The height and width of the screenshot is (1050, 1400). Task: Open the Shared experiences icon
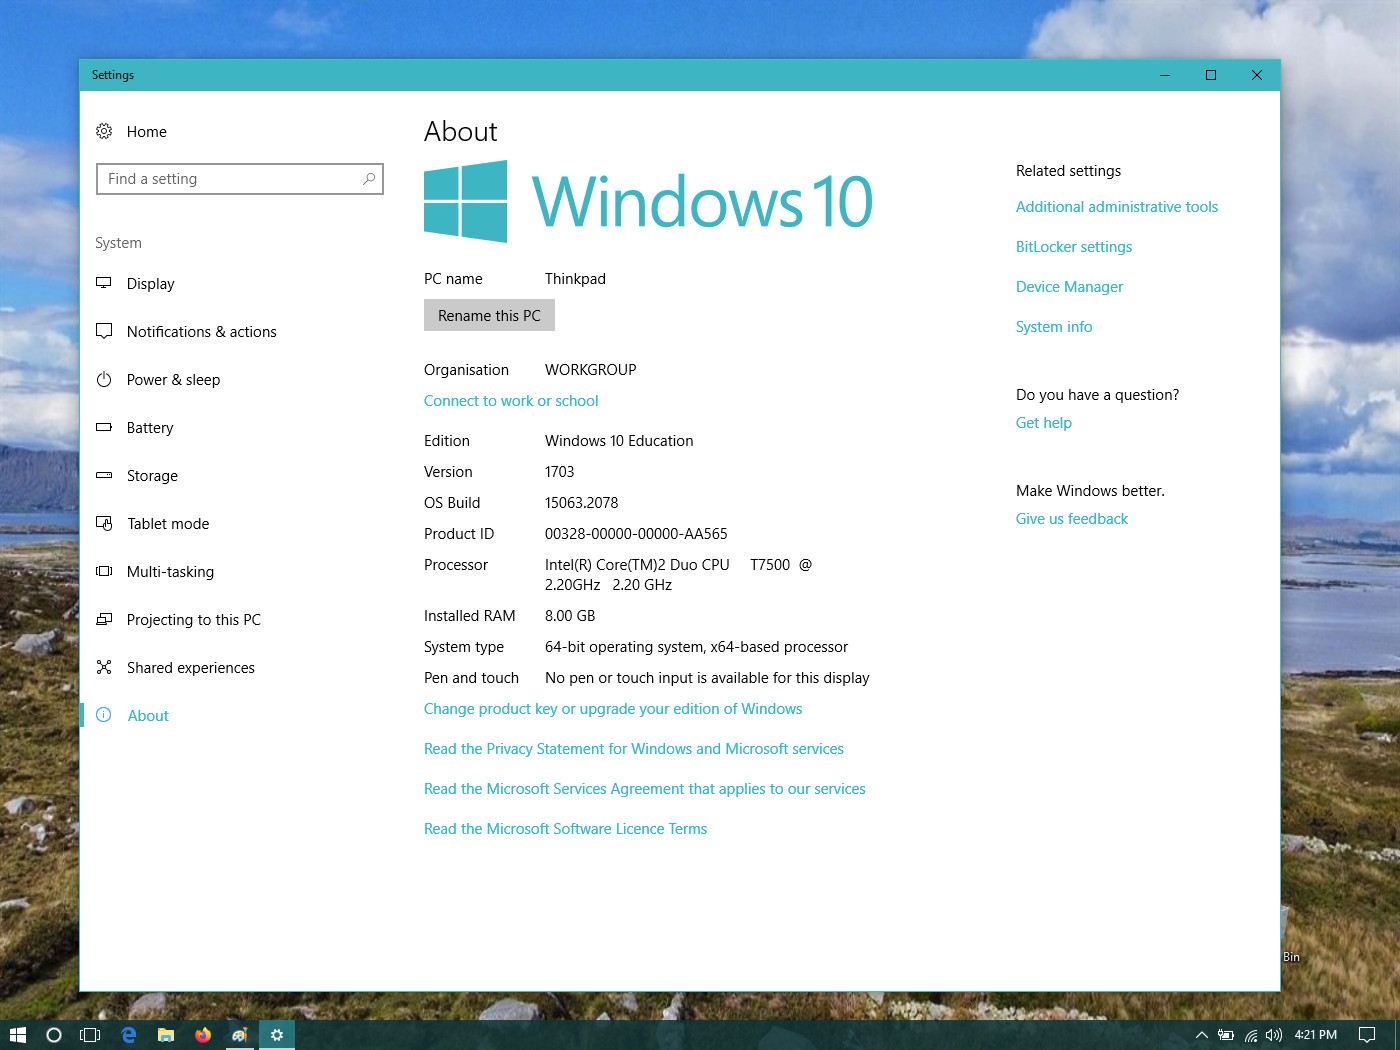click(x=104, y=667)
